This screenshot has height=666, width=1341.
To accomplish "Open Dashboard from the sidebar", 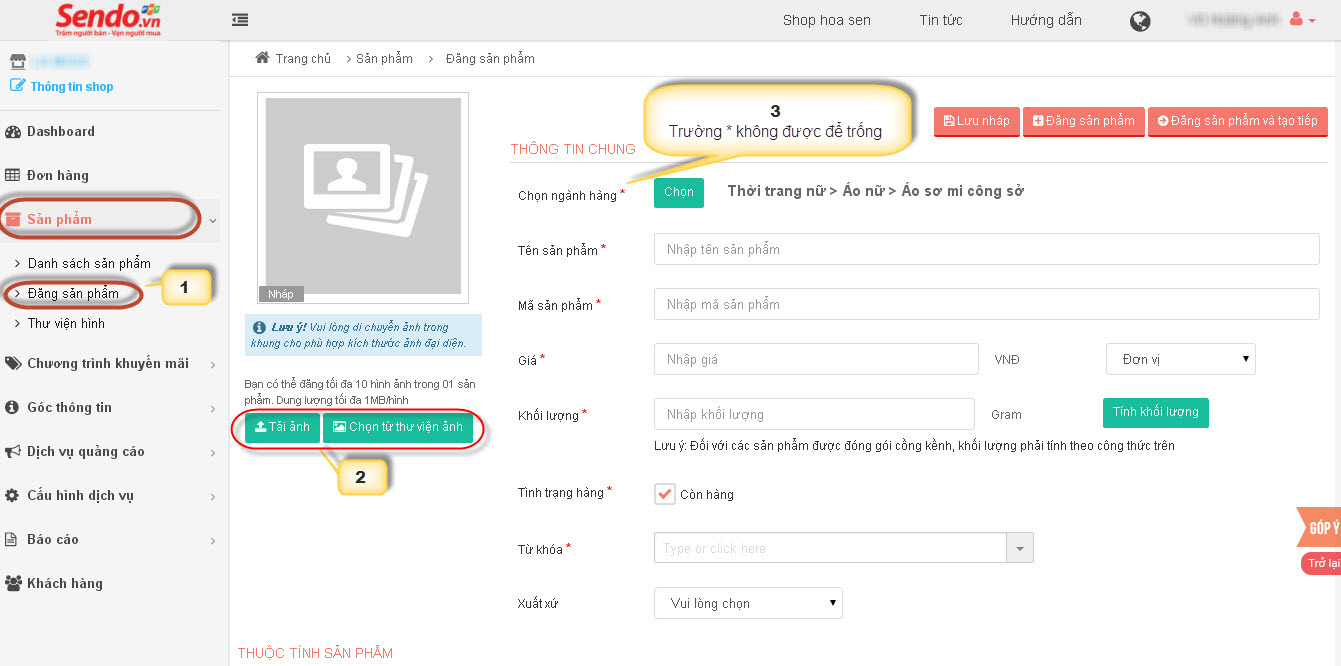I will (60, 131).
